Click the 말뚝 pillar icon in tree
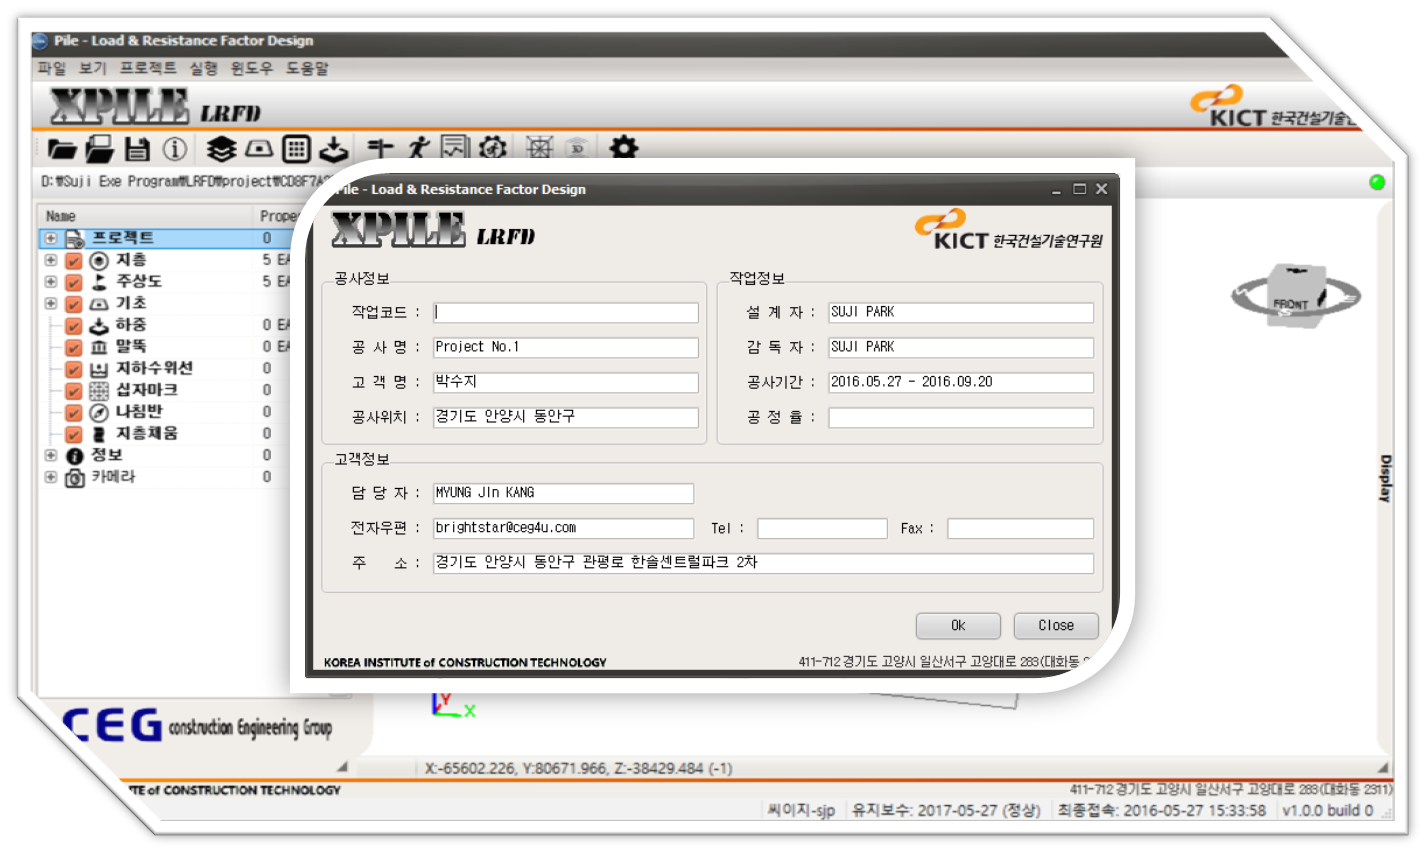The image size is (1425, 851). pos(99,347)
